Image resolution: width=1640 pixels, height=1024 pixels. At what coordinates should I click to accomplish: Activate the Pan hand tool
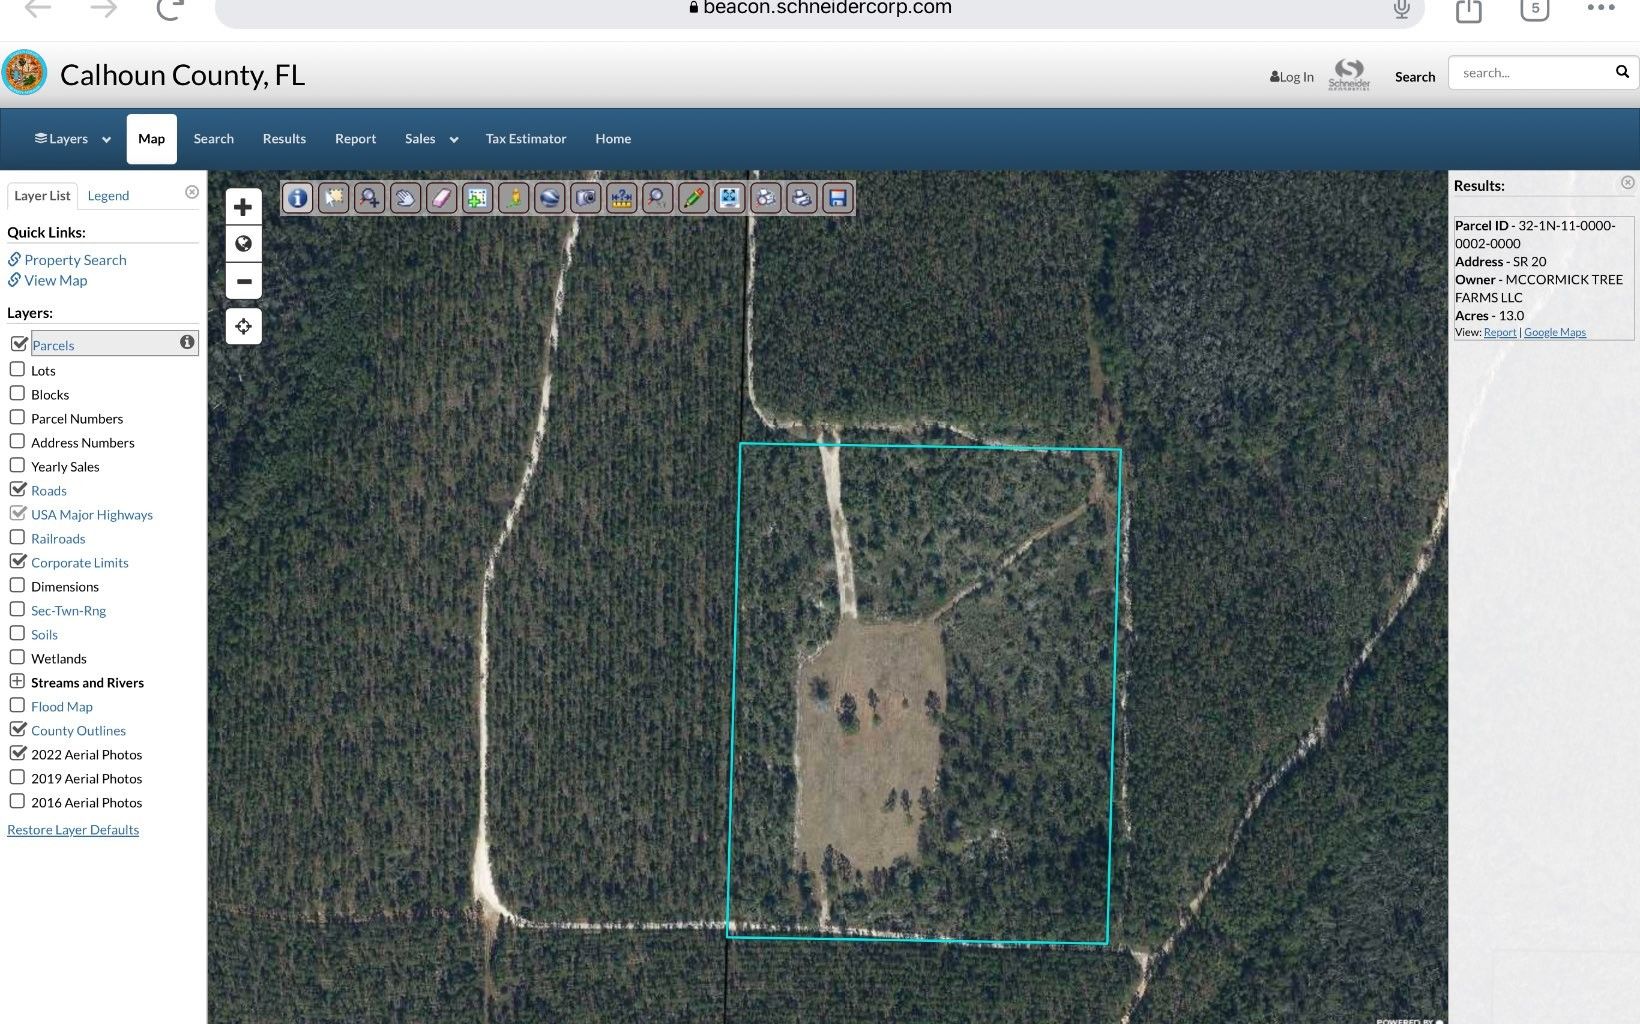tap(405, 198)
